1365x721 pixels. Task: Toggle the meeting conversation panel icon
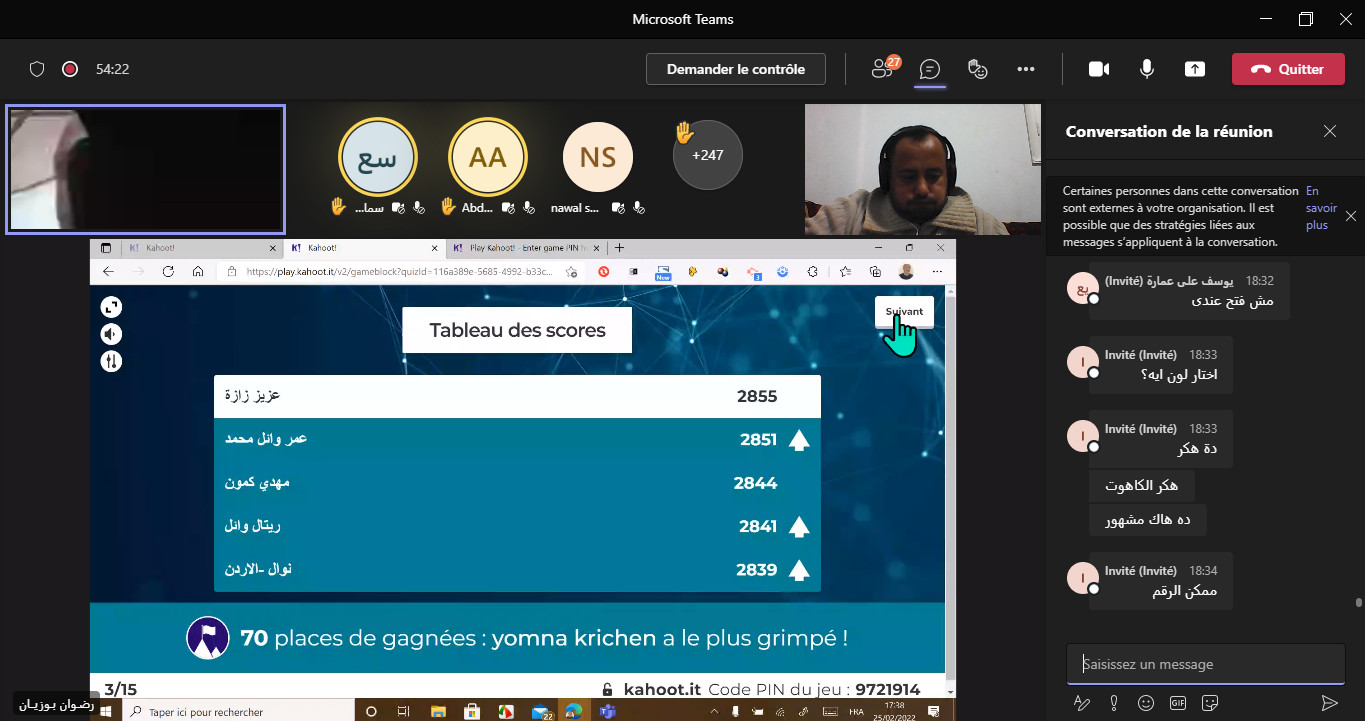[x=930, y=69]
